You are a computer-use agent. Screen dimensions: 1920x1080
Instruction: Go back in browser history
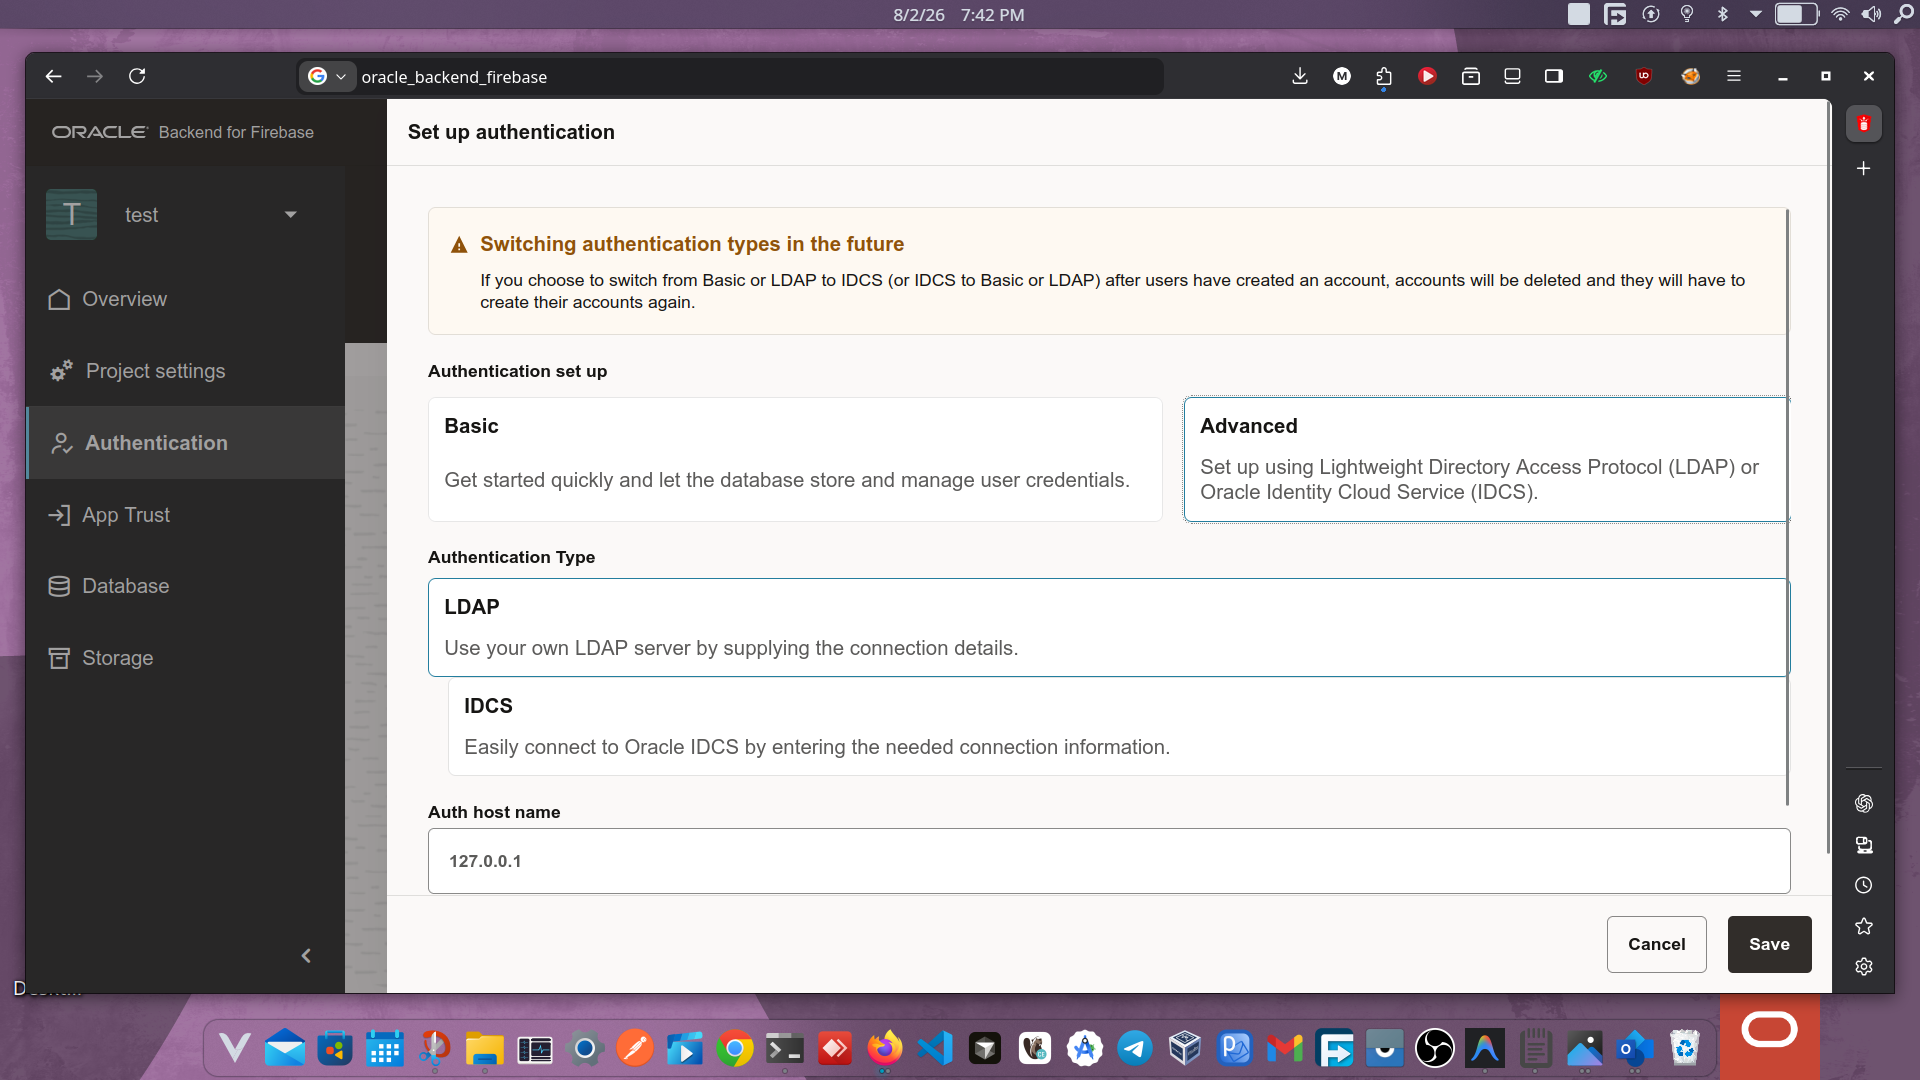[54, 76]
